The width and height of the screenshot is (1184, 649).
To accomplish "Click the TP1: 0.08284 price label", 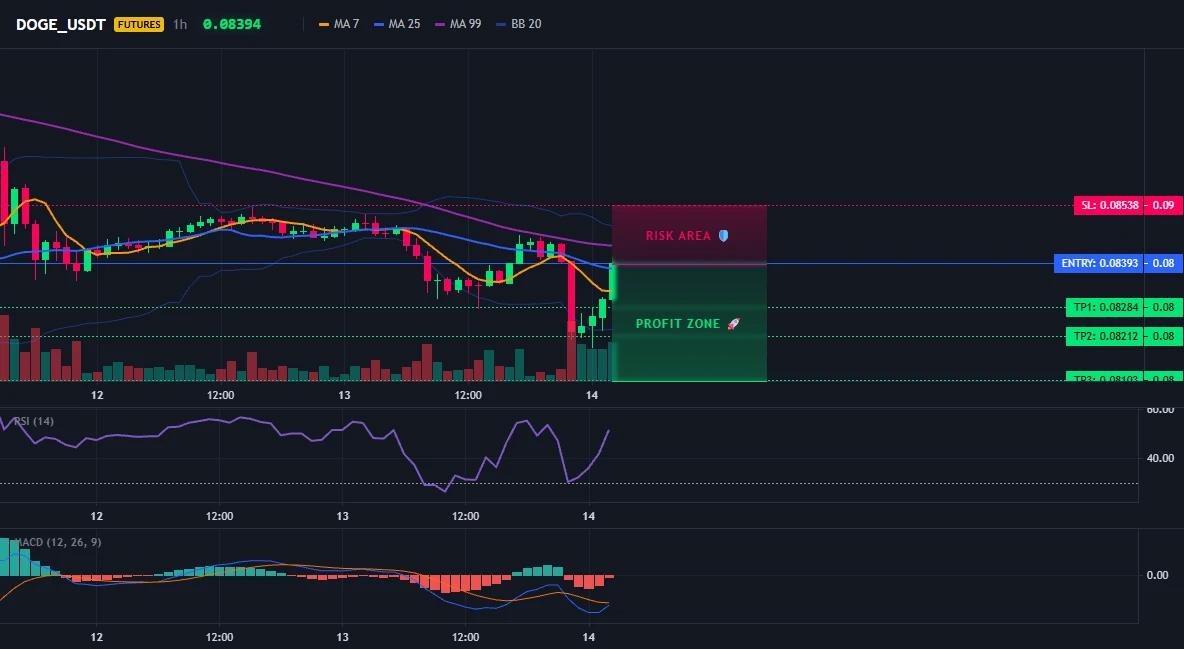I will pos(1105,308).
